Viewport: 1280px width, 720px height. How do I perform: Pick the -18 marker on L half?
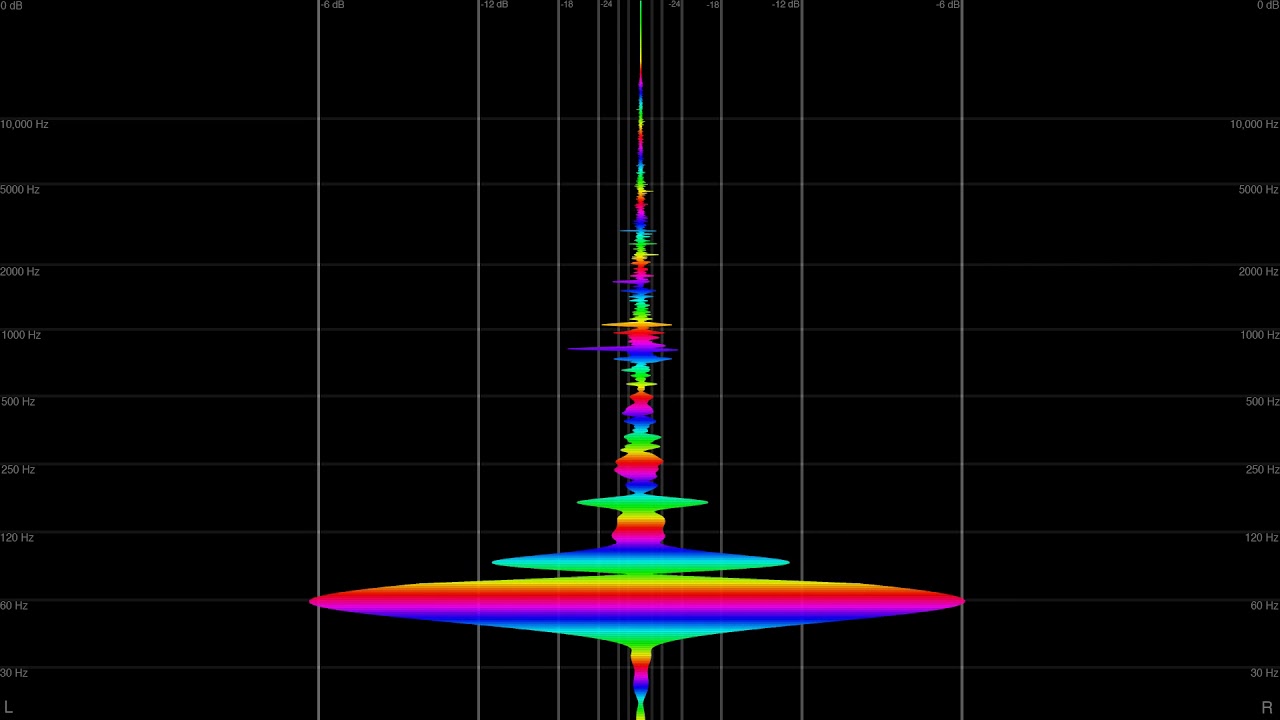567,5
